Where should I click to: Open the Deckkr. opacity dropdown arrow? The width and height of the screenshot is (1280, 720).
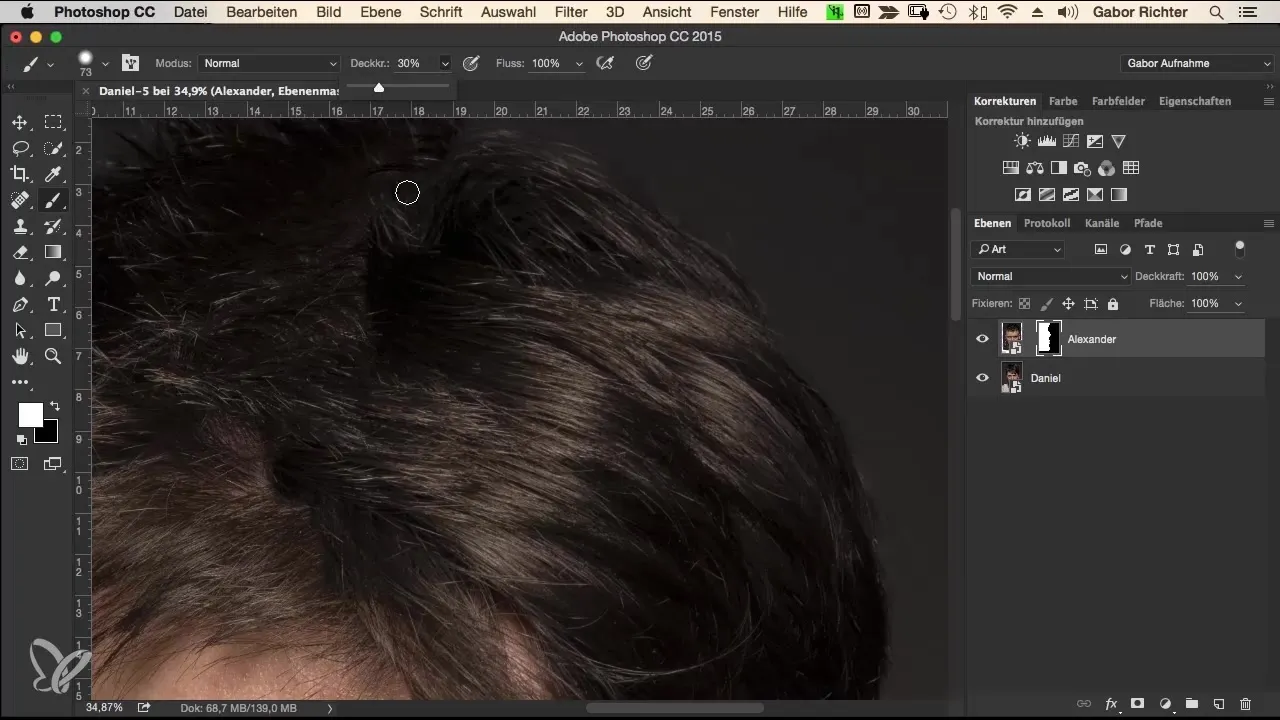(x=445, y=63)
